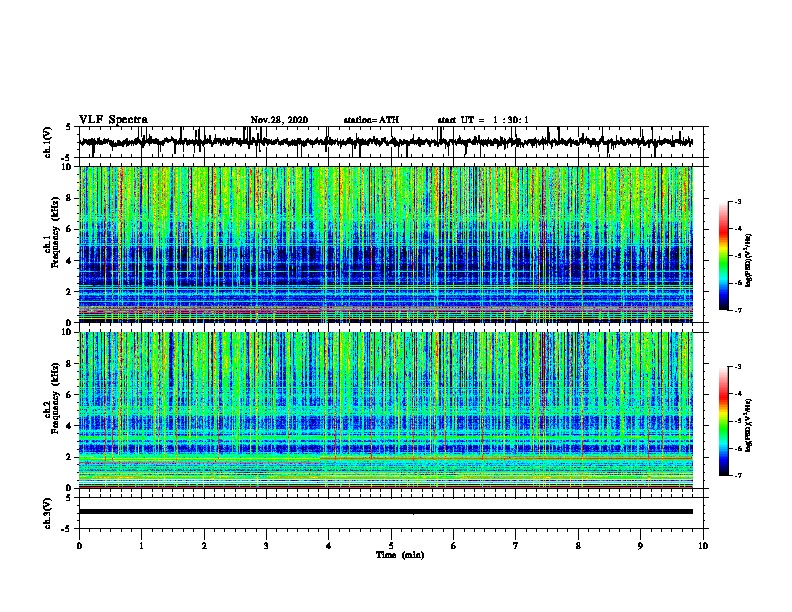Click the date "Nov.28, 2020"
Screen dimensions: 792x612
[x=279, y=120]
